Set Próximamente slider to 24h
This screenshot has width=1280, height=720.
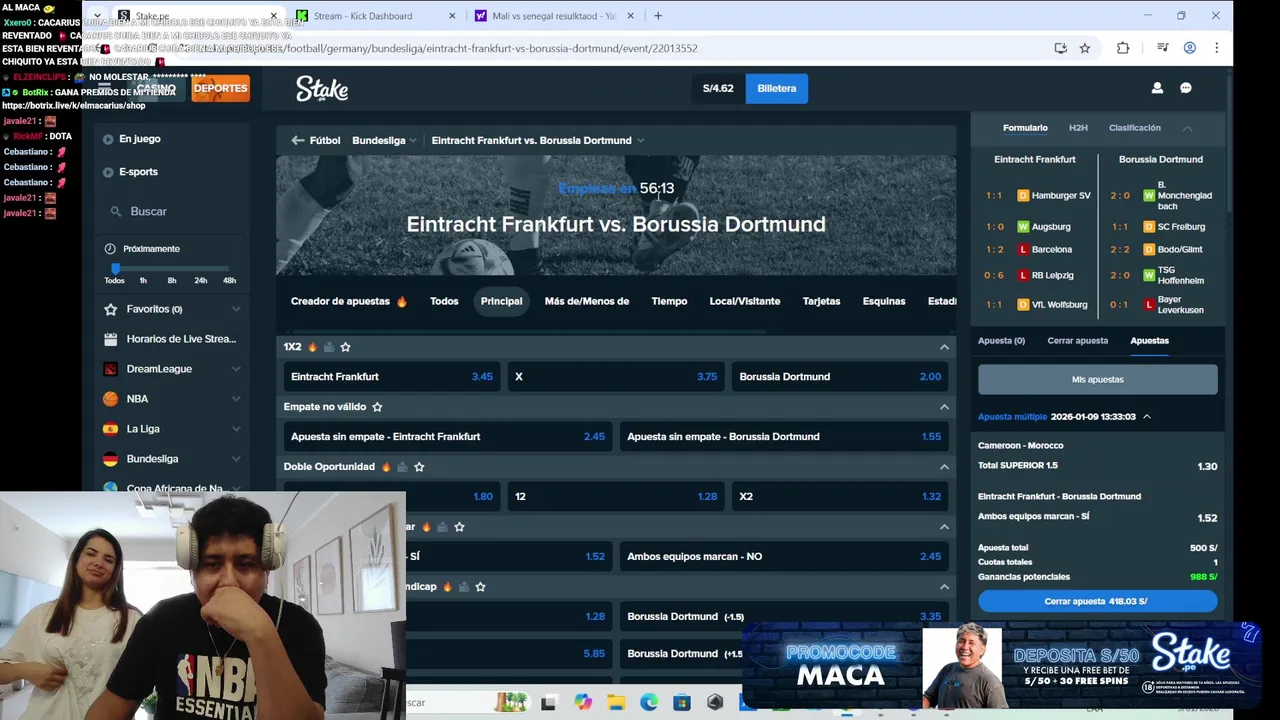point(200,280)
